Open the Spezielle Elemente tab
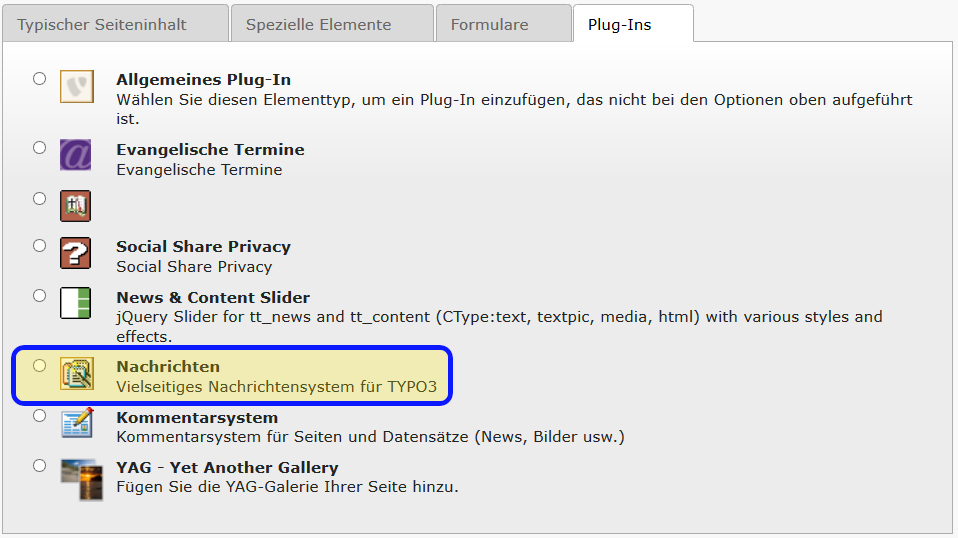 [319, 24]
